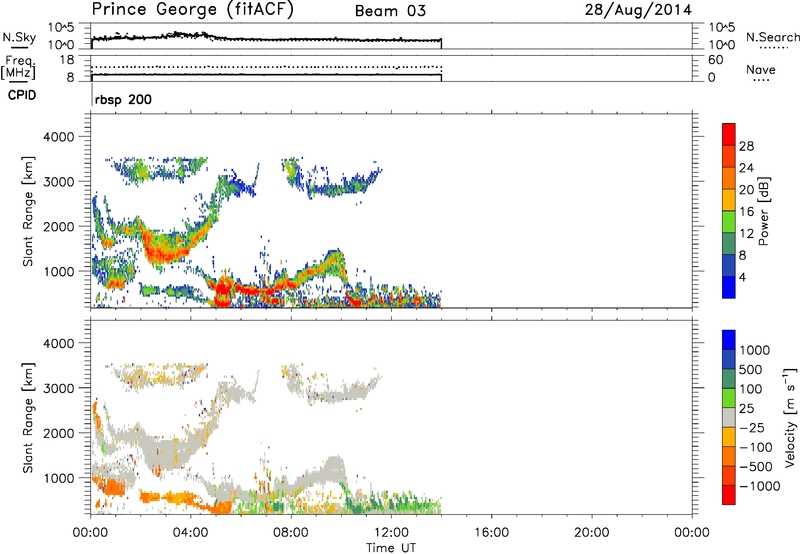Click the 'Velocity [m s-1]' colorbar label
800x554 pixels.
pos(790,418)
